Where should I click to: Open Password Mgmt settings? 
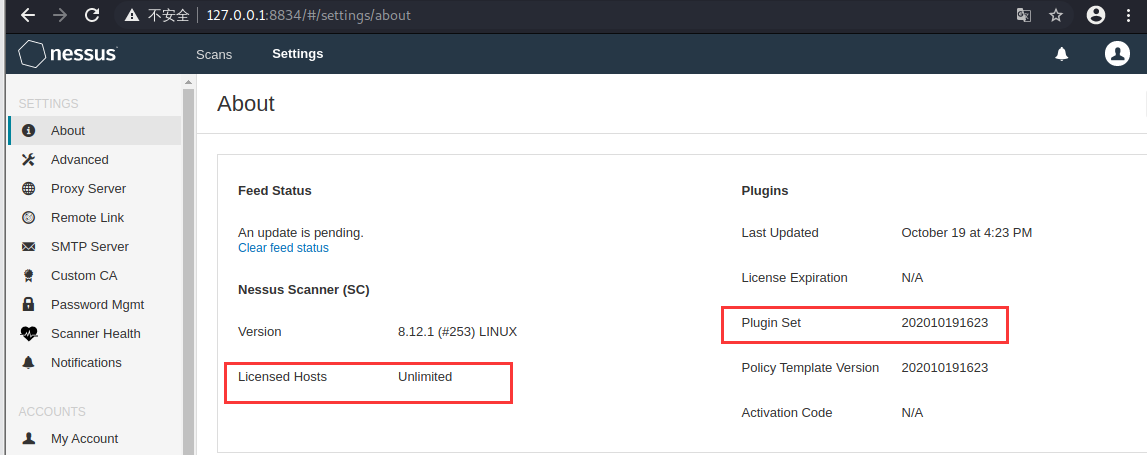95,304
